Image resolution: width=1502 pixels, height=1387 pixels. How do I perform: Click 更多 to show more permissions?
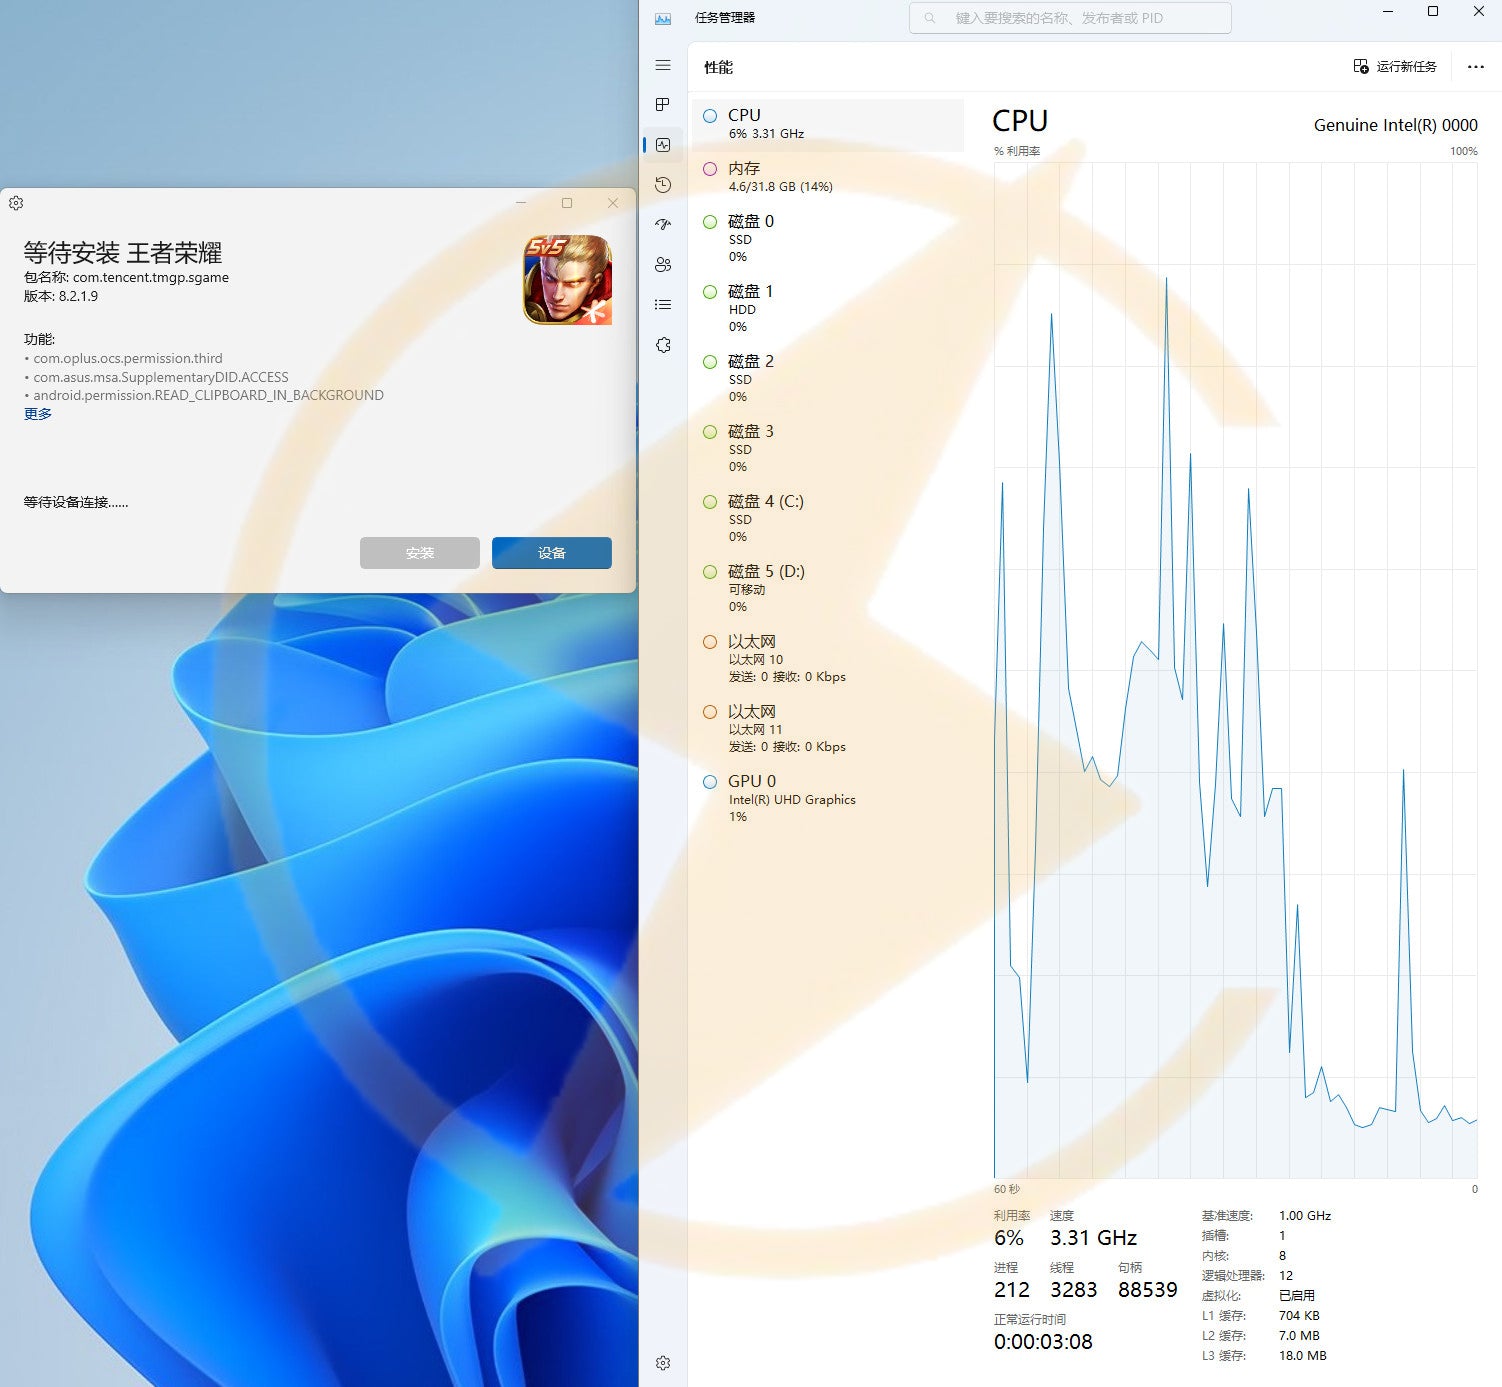tap(38, 414)
